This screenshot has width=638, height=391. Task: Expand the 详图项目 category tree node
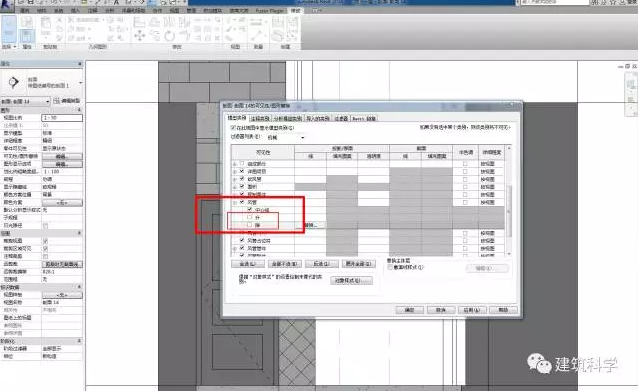tap(235, 171)
